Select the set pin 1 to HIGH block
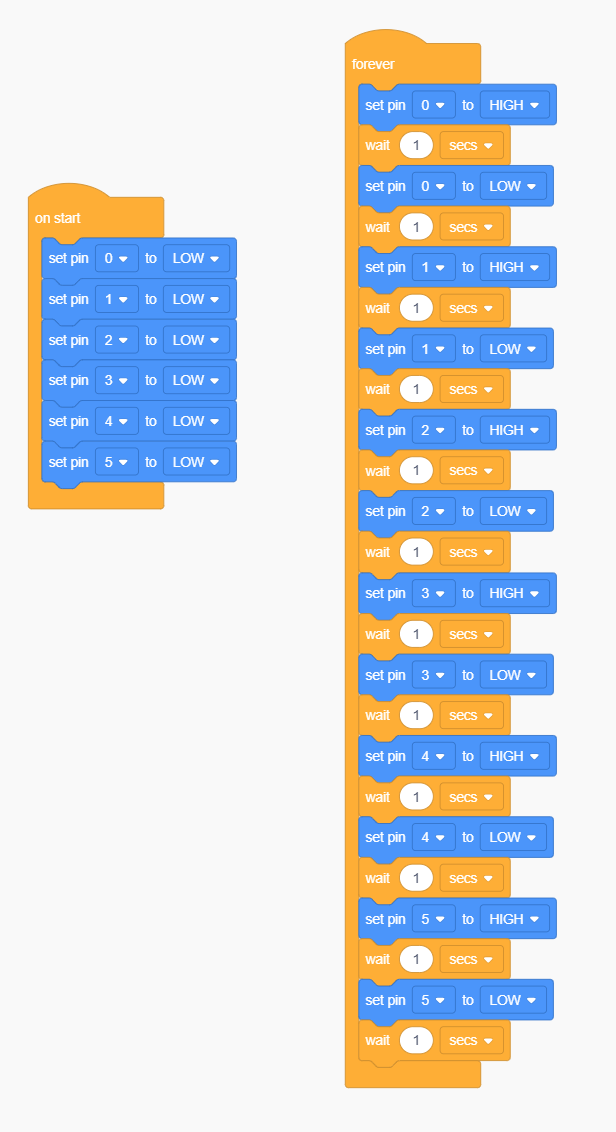Screen dimensions: 616x1132 457,267
